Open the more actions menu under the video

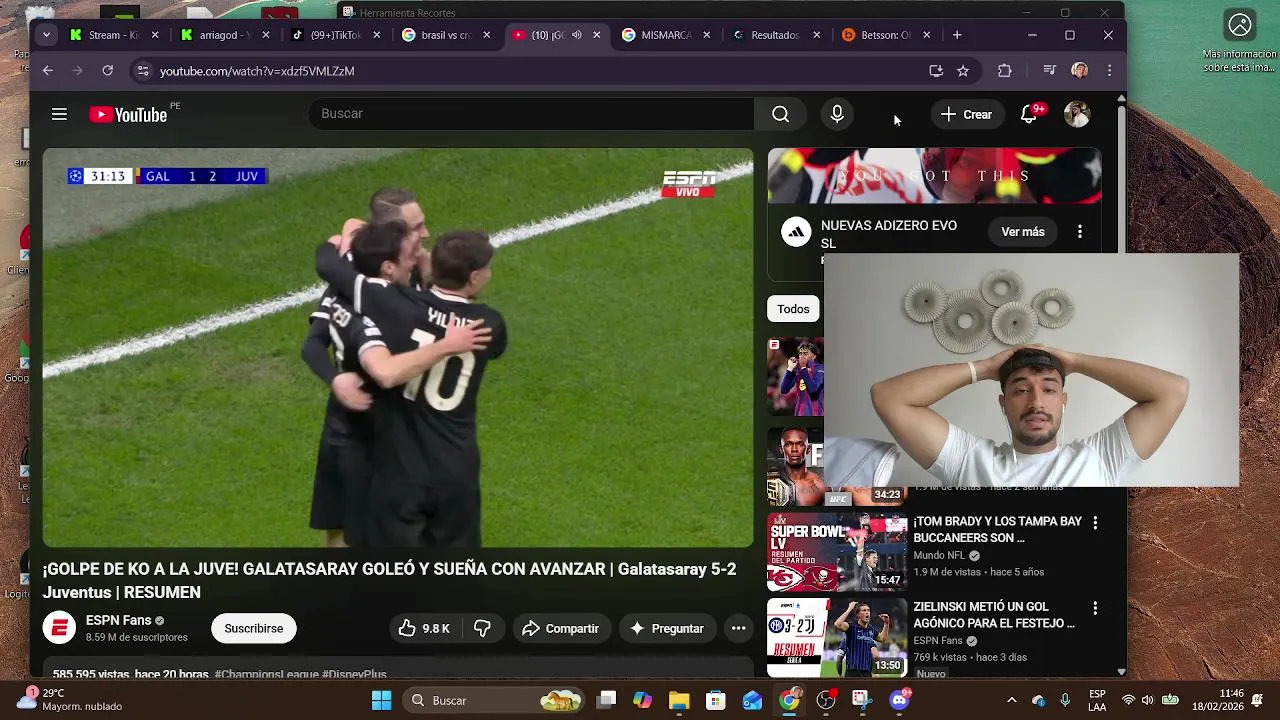(738, 628)
